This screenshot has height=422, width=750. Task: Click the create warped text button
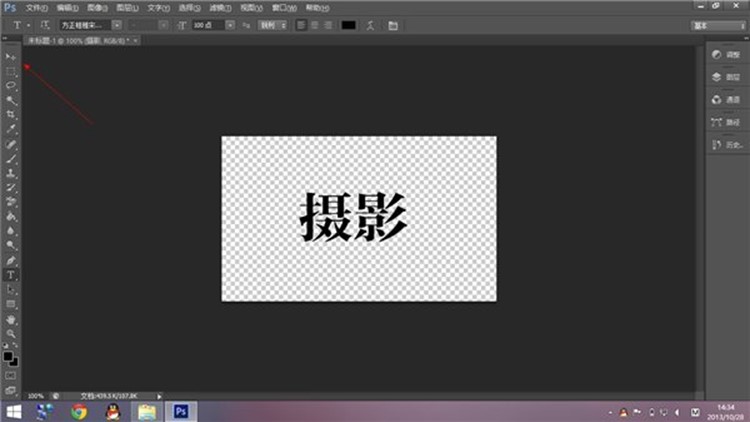[370, 23]
